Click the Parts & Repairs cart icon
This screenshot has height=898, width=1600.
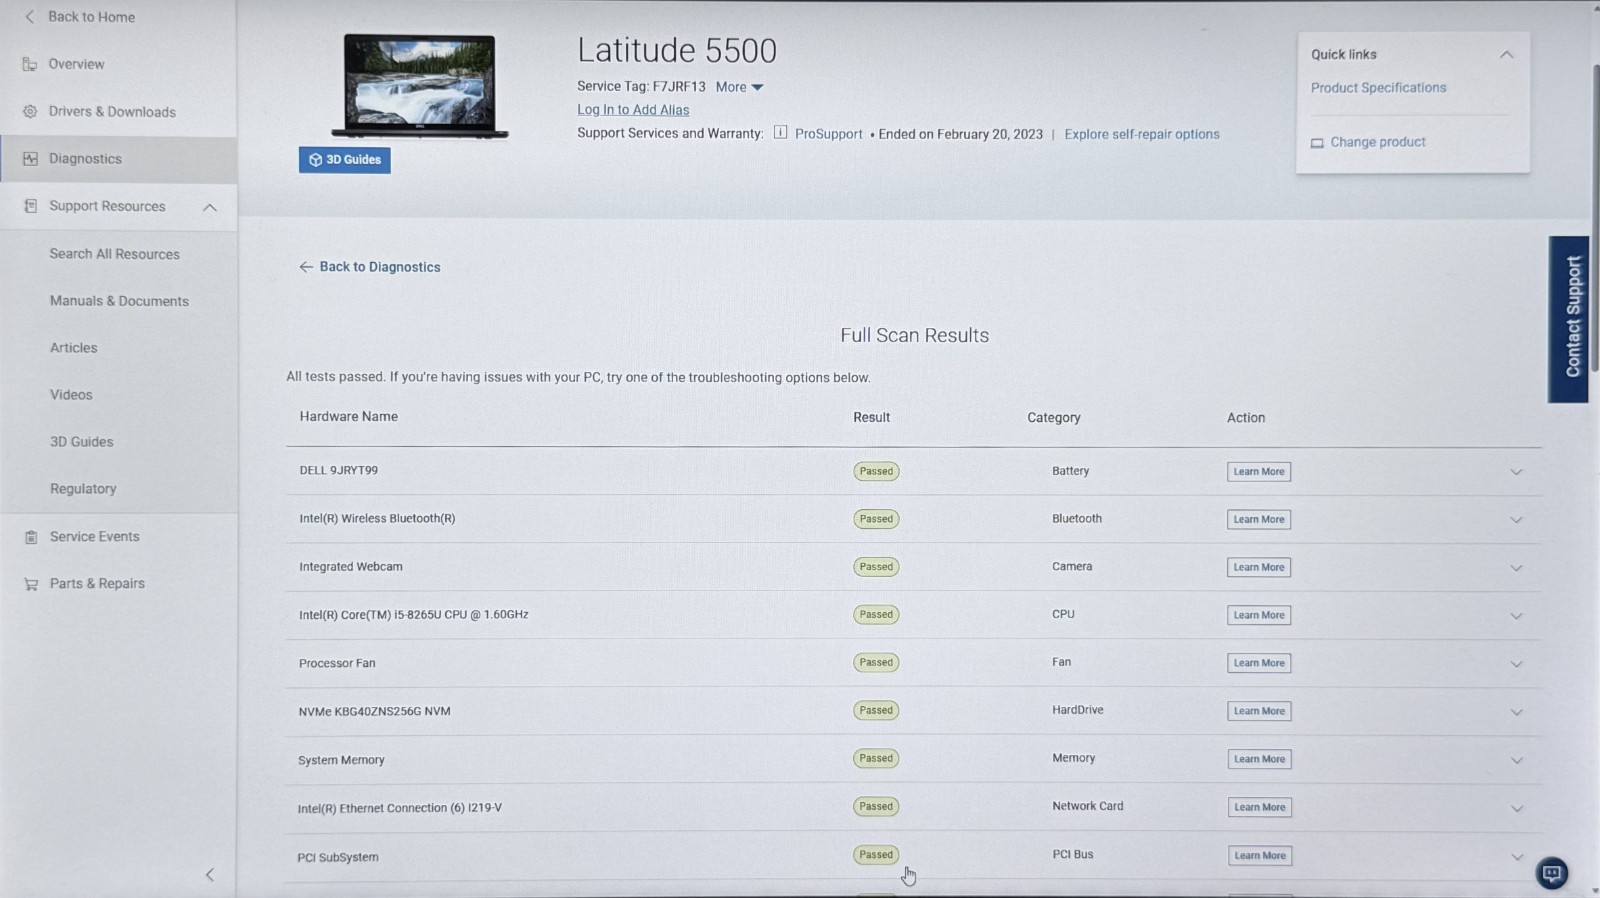pos(31,584)
